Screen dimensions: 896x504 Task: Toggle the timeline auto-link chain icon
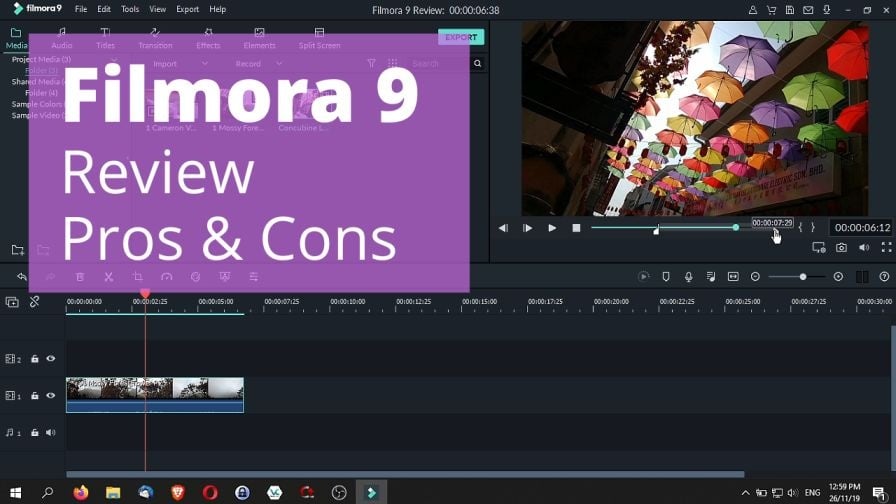pos(34,301)
